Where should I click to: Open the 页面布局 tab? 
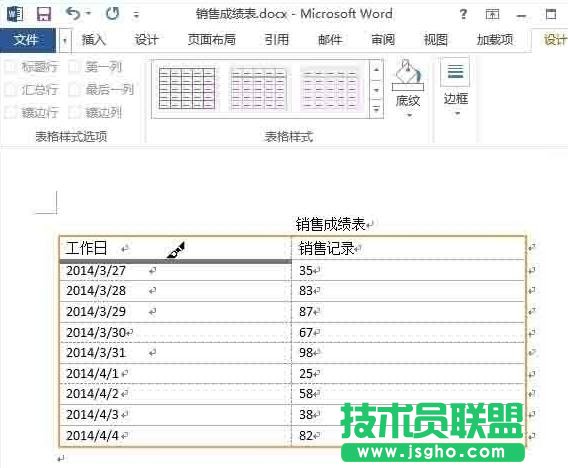pos(212,39)
